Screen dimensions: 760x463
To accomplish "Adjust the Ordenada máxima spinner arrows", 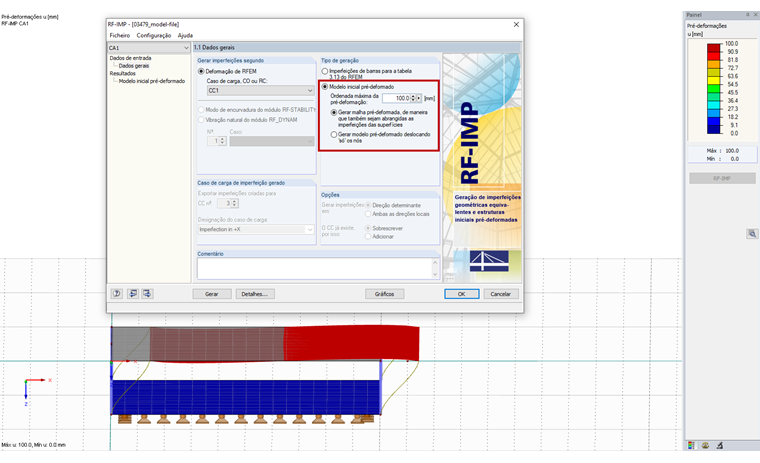I will pos(413,98).
